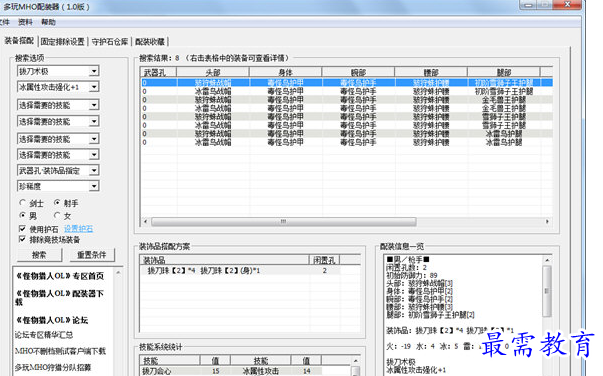Viewport: 603px width, 376px height.
Task: Open the 帮助 menu
Action: (x=48, y=22)
